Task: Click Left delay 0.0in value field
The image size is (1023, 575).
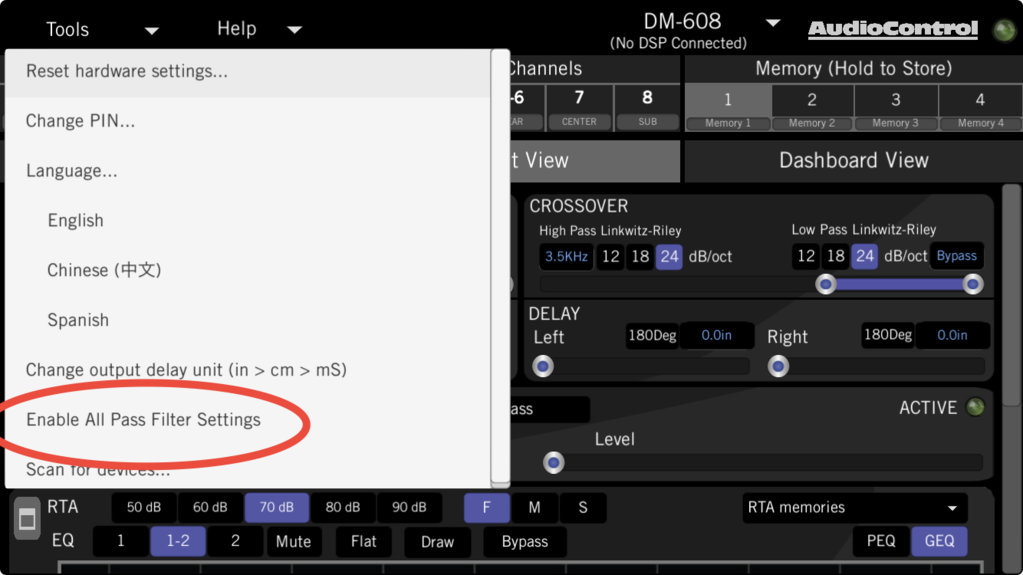Action: pyautogui.click(x=716, y=335)
